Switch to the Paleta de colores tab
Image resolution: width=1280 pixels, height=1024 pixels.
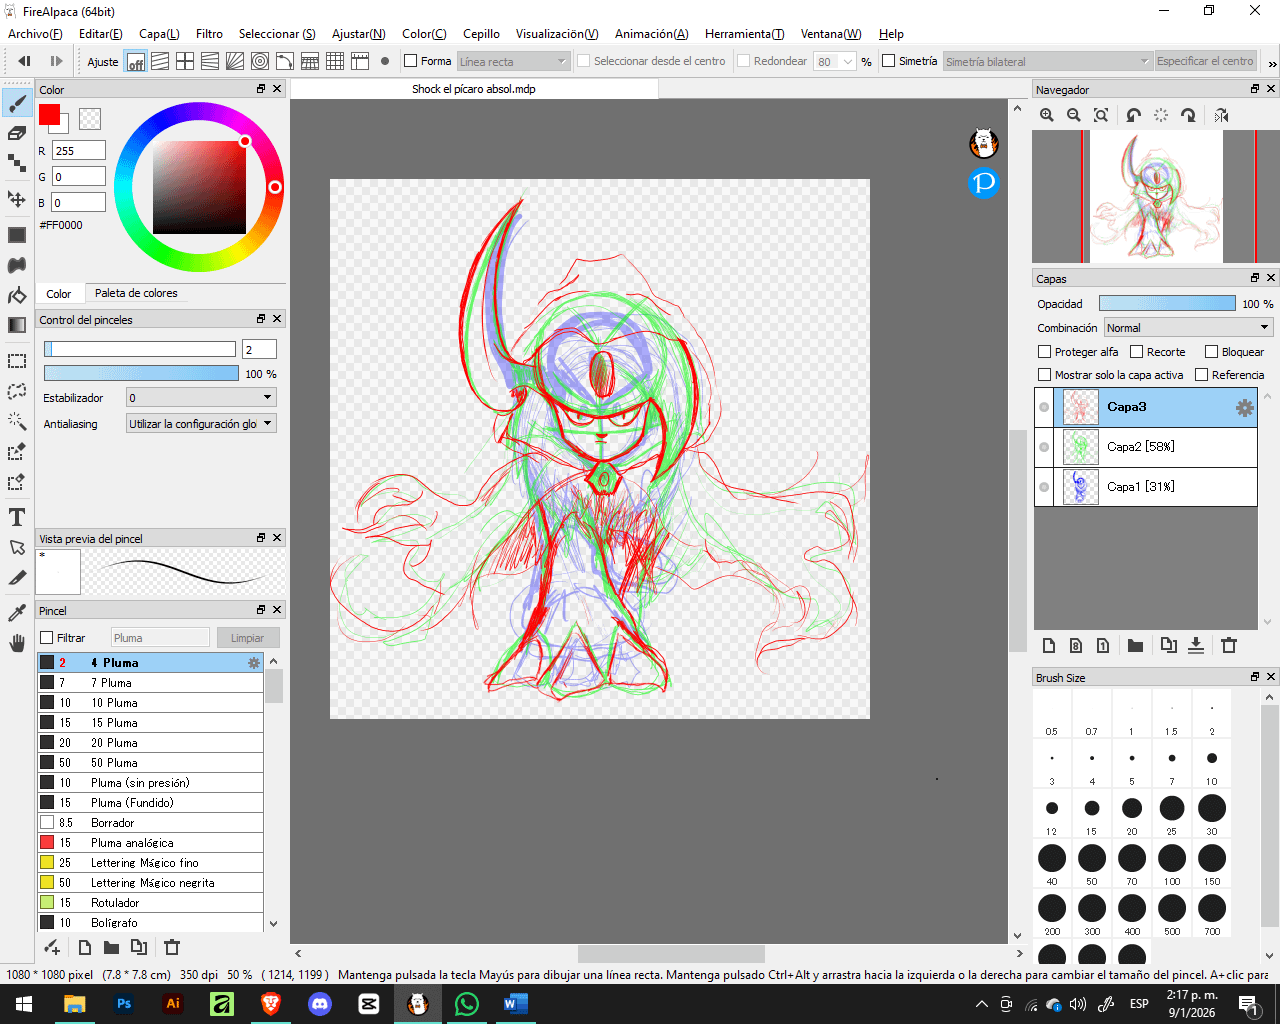tap(136, 293)
